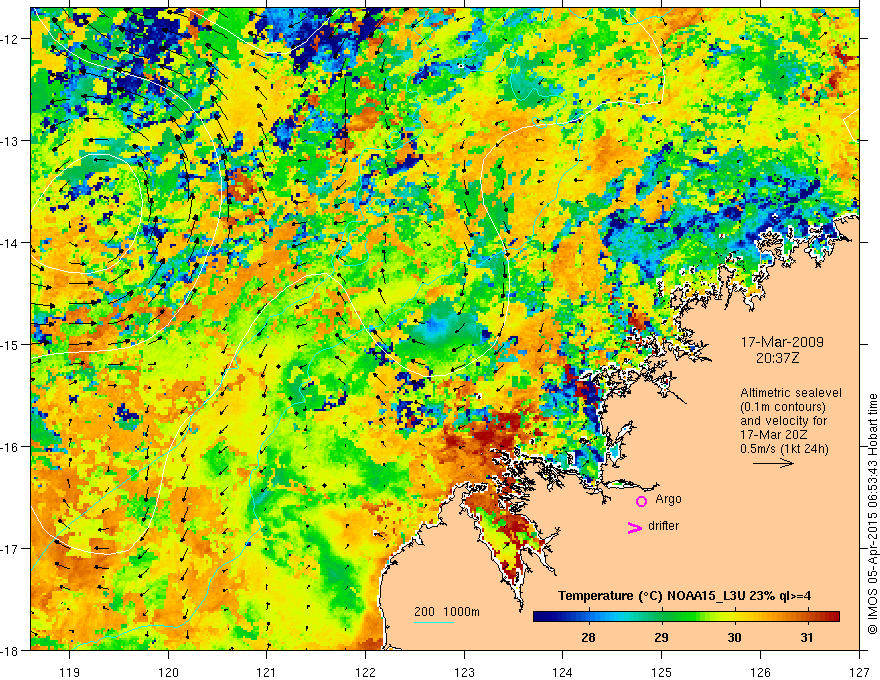Click longitude axis label 125

662,673
